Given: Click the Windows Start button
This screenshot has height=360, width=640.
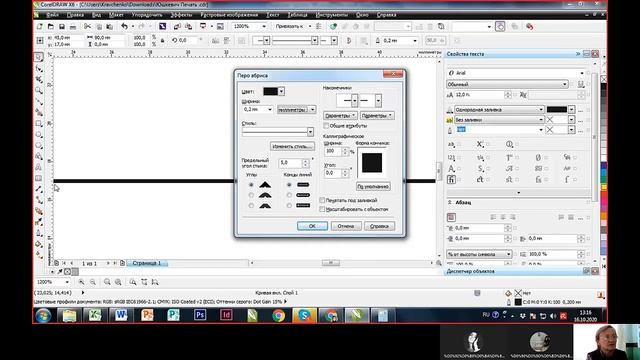Looking at the screenshot, I should coord(43,315).
